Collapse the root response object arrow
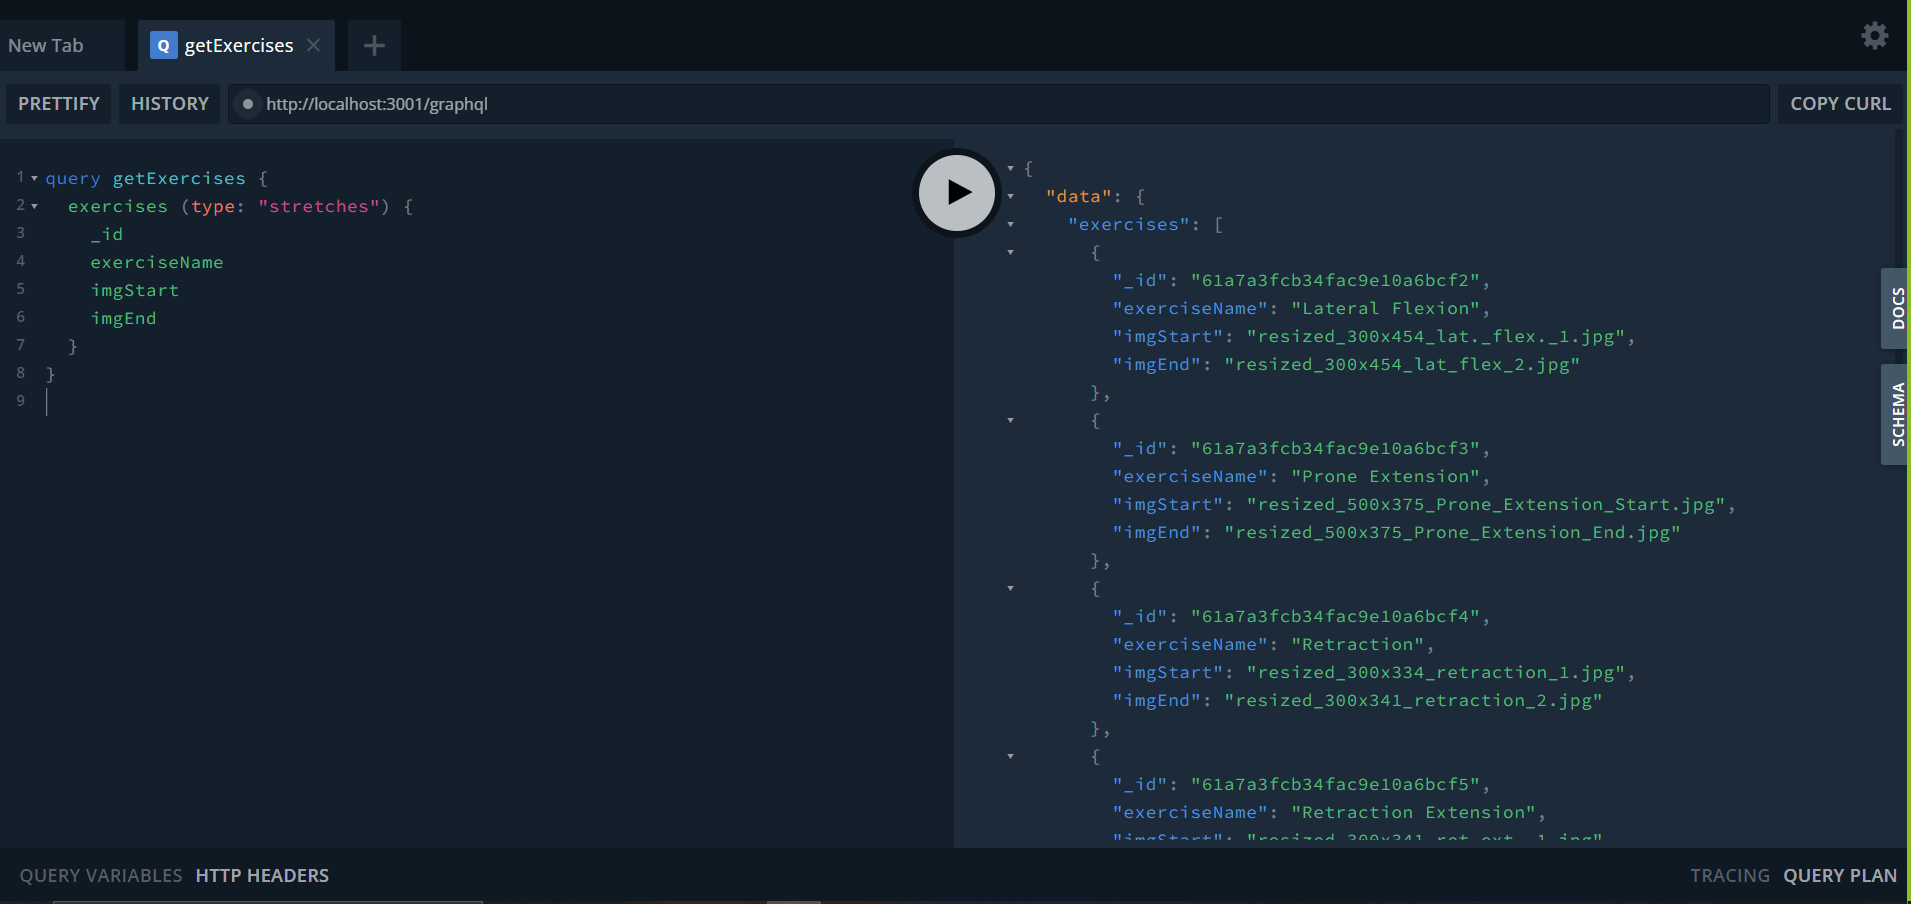This screenshot has height=904, width=1911. click(1011, 168)
